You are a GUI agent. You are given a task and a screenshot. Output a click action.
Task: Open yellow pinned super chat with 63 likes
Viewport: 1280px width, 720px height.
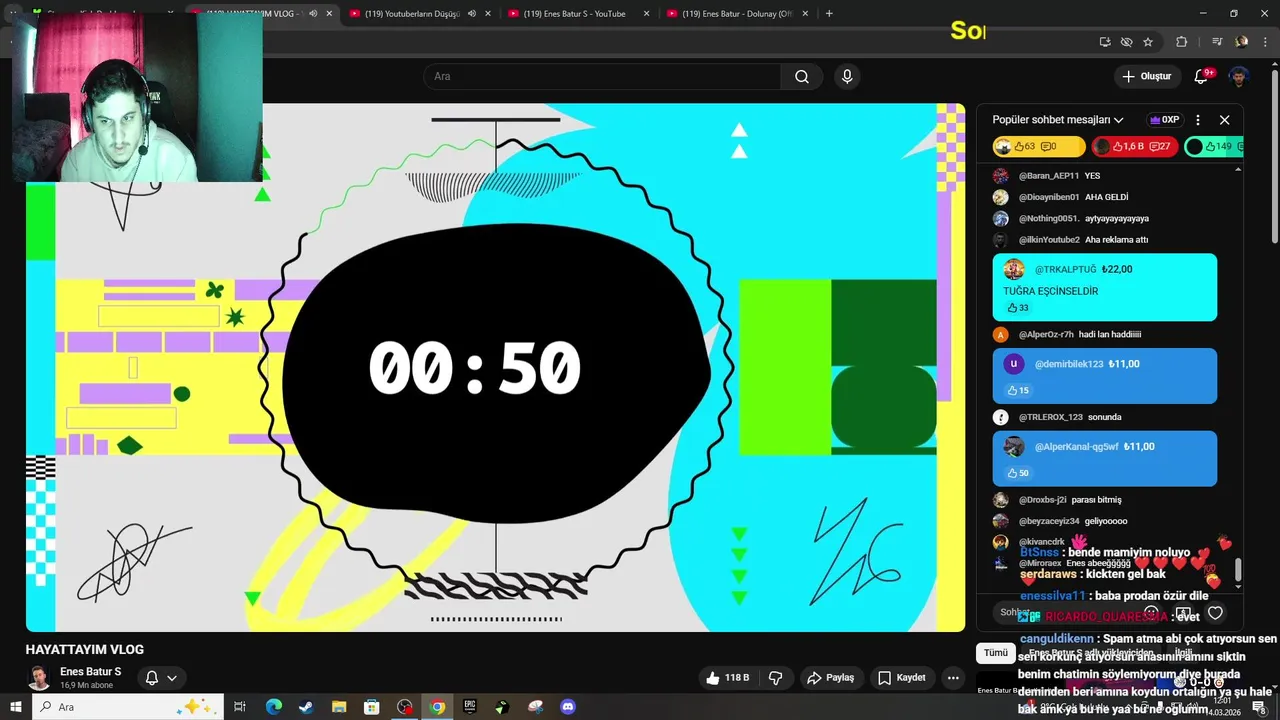pyautogui.click(x=1039, y=147)
